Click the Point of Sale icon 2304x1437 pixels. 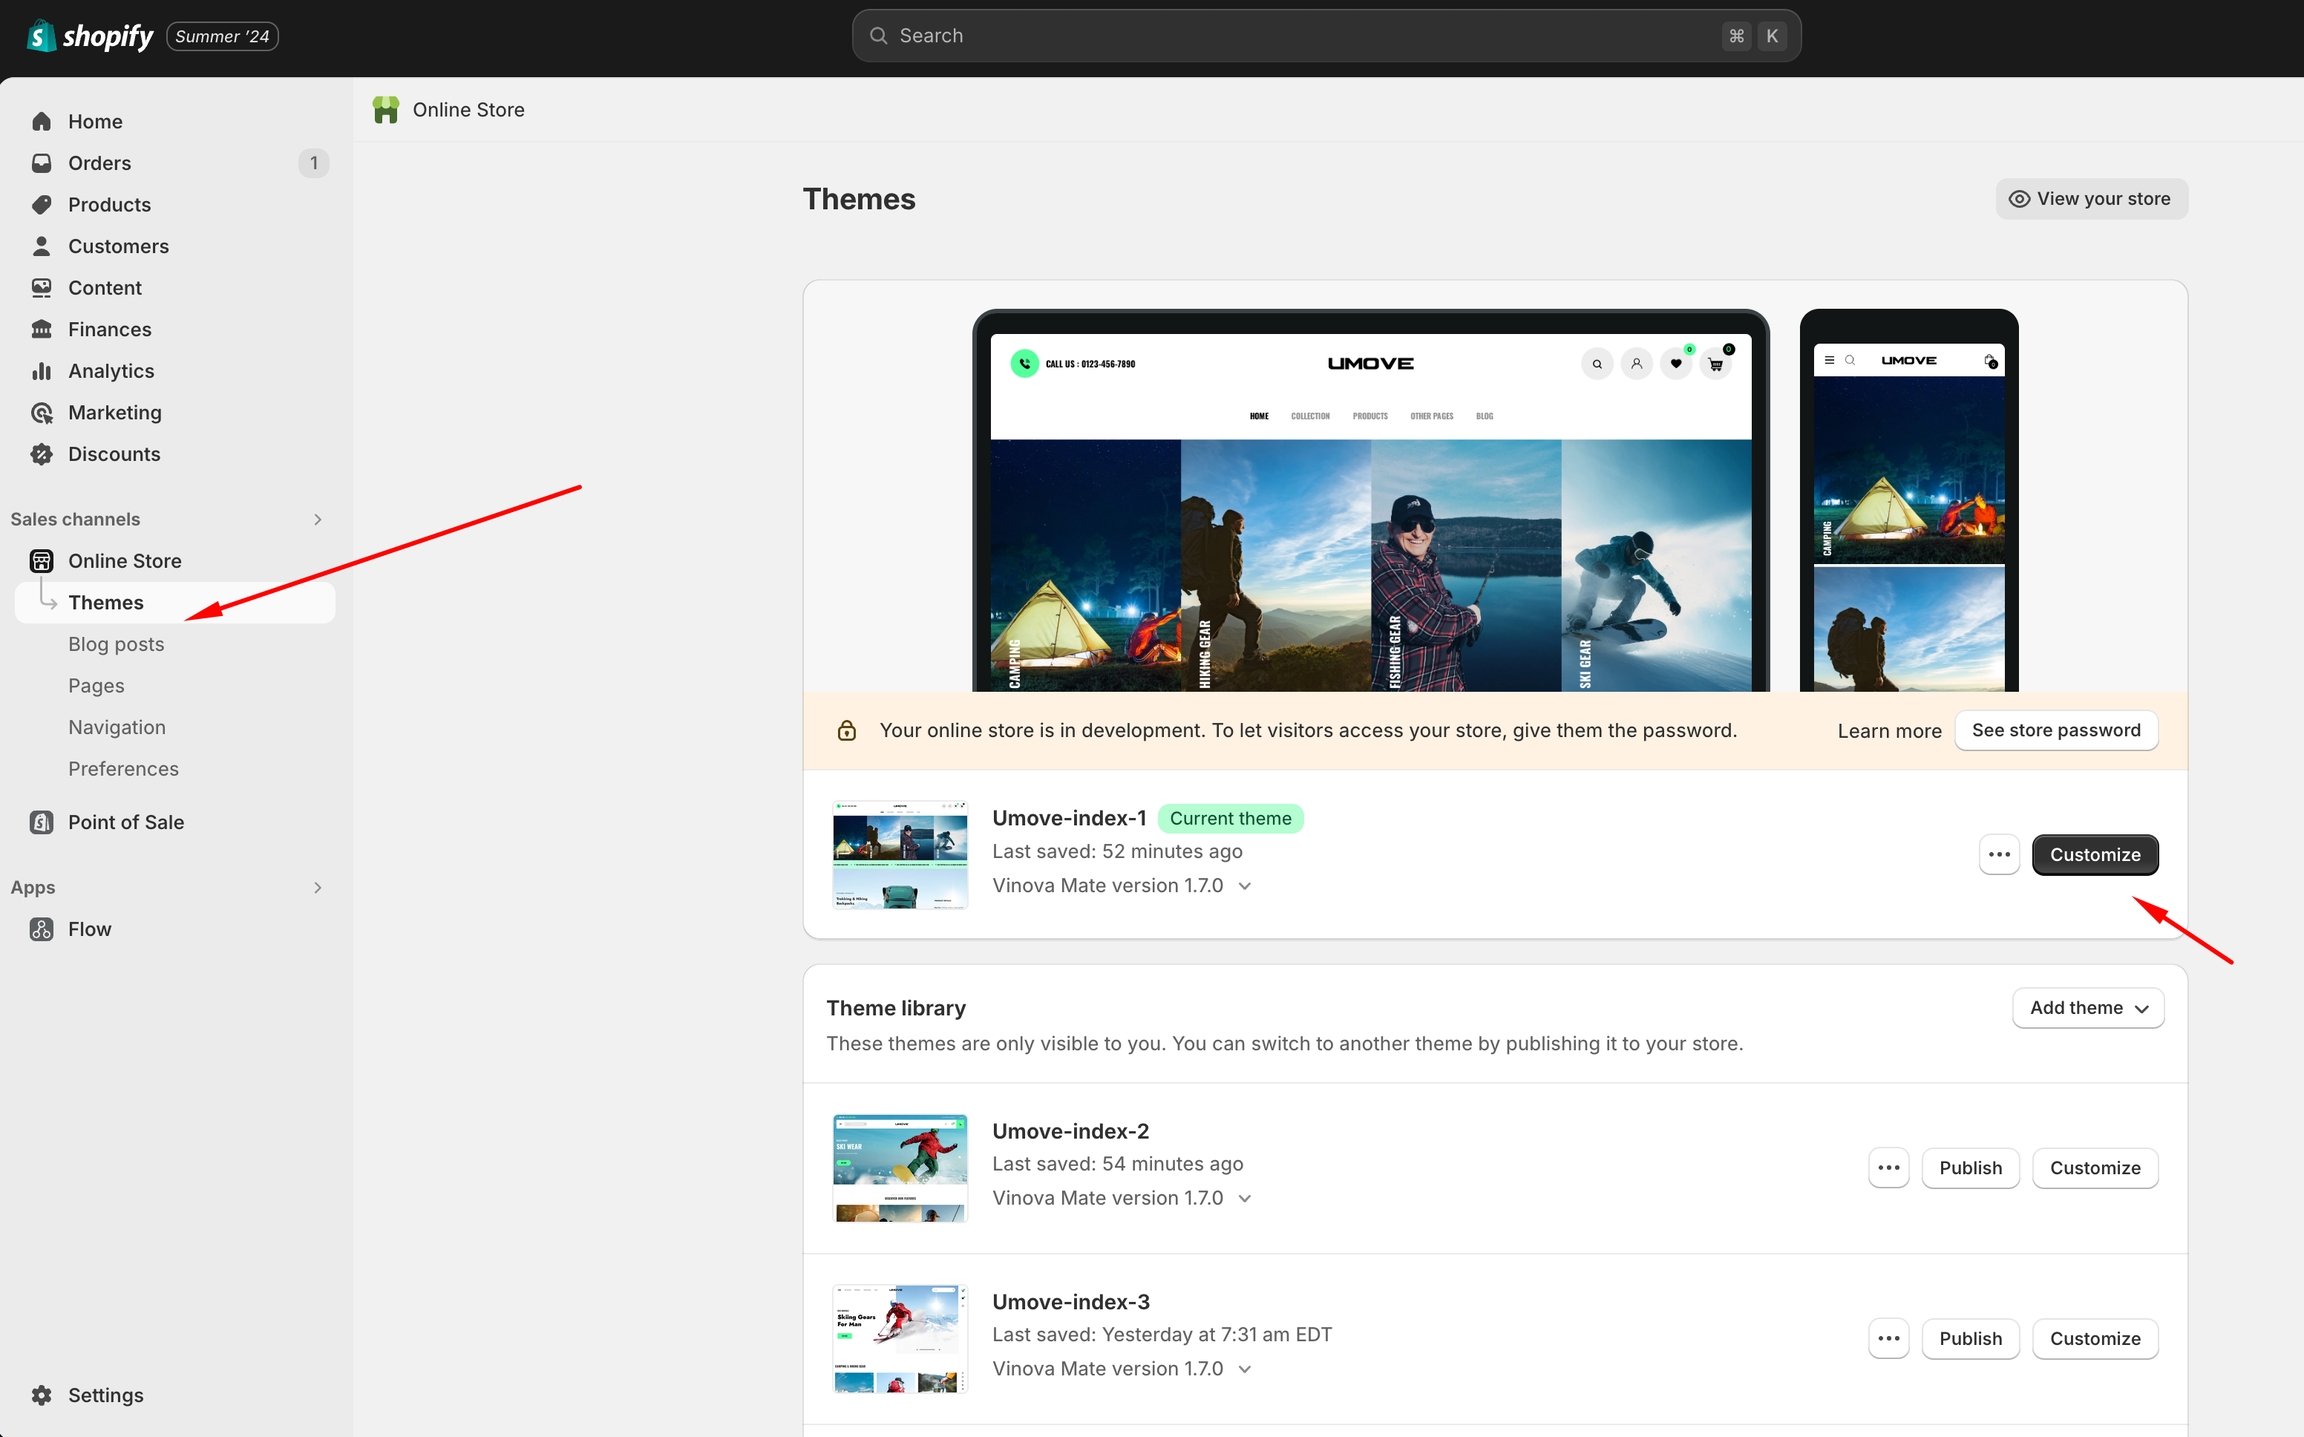[41, 822]
